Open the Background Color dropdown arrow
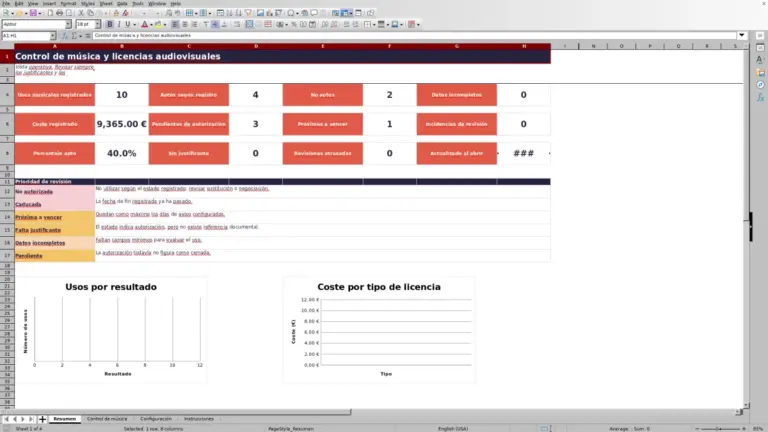This screenshot has height=432, width=768. [165, 24]
